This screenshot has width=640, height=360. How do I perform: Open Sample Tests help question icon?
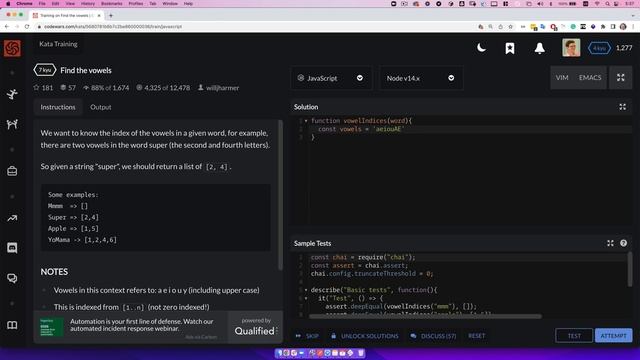(623, 243)
